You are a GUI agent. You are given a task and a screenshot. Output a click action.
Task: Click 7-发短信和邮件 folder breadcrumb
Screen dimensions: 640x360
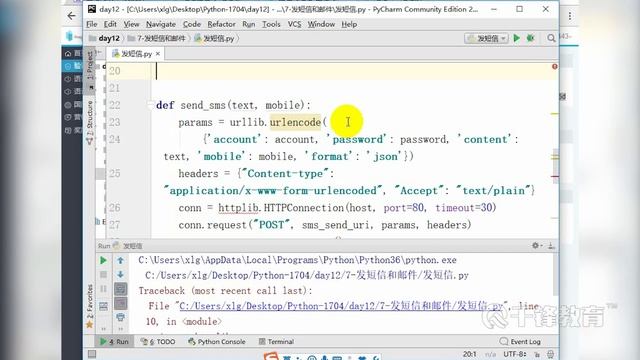(157, 38)
